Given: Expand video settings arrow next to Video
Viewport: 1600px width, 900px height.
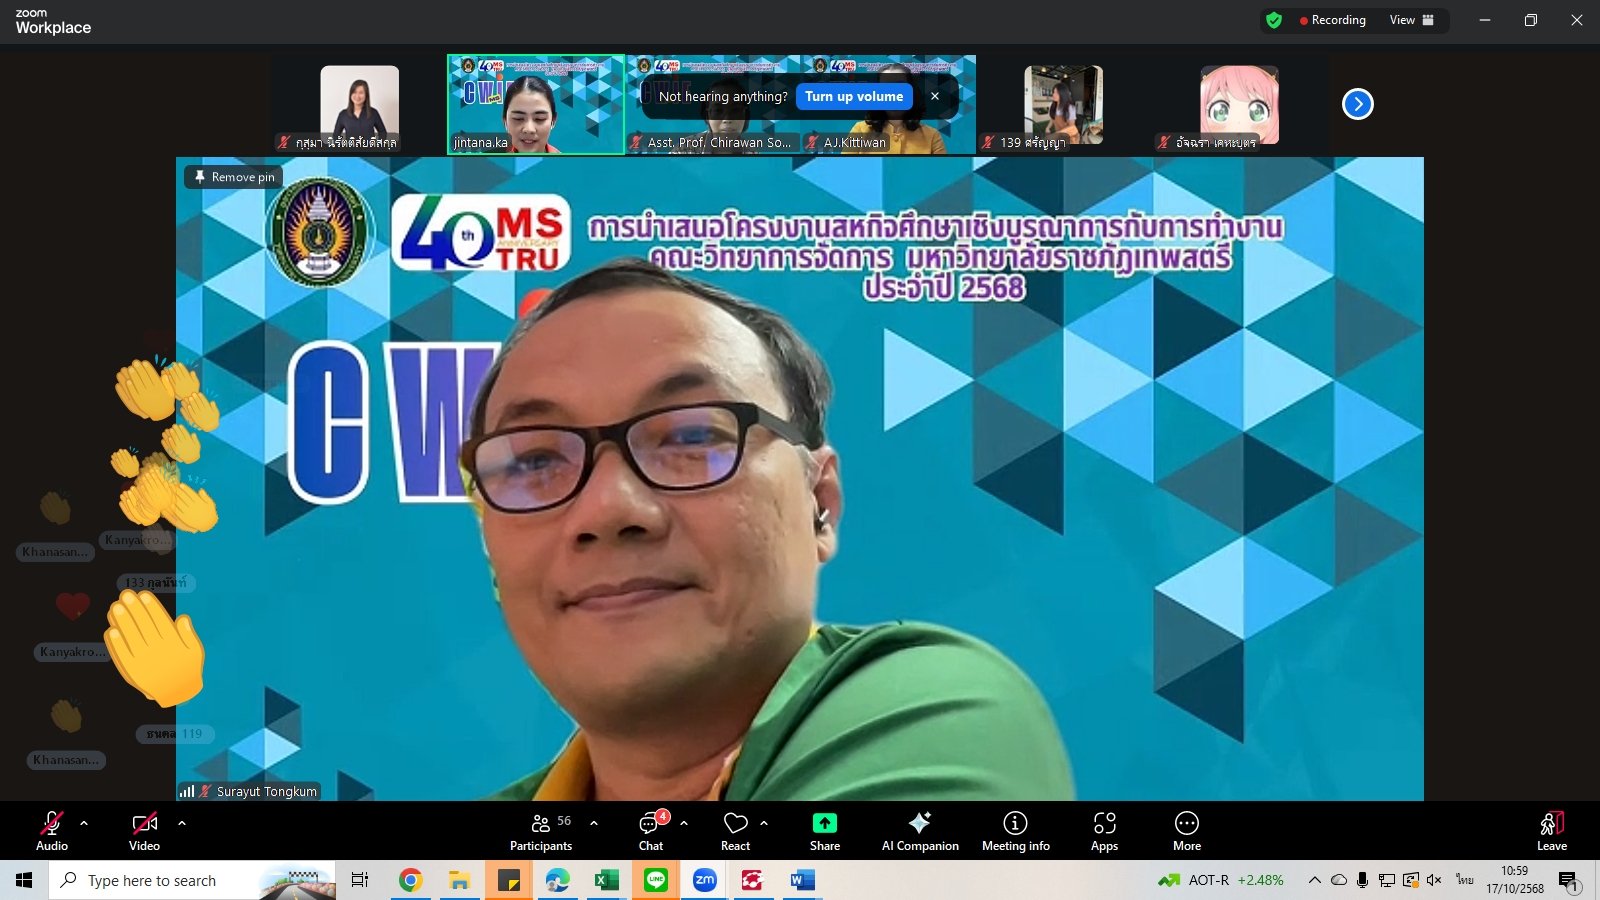Looking at the screenshot, I should point(182,823).
